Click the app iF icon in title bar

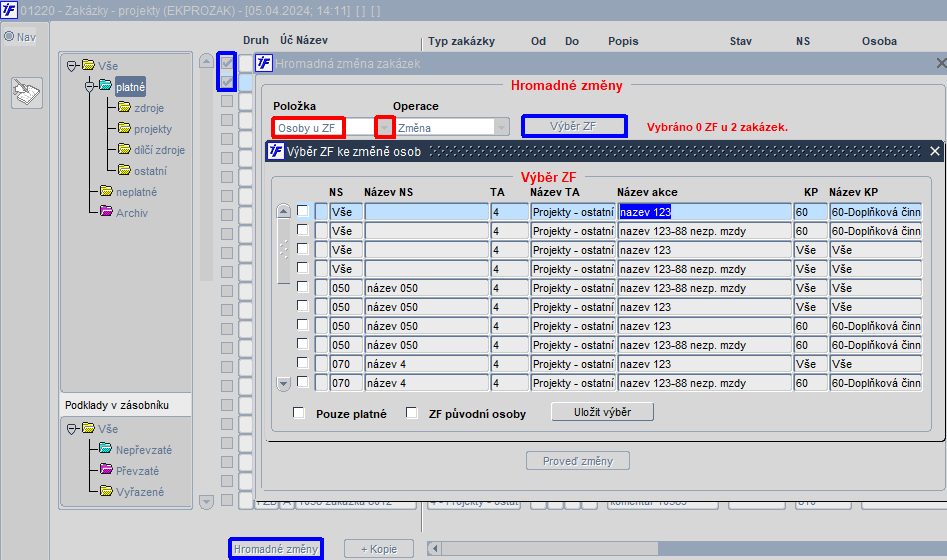[x=9, y=10]
